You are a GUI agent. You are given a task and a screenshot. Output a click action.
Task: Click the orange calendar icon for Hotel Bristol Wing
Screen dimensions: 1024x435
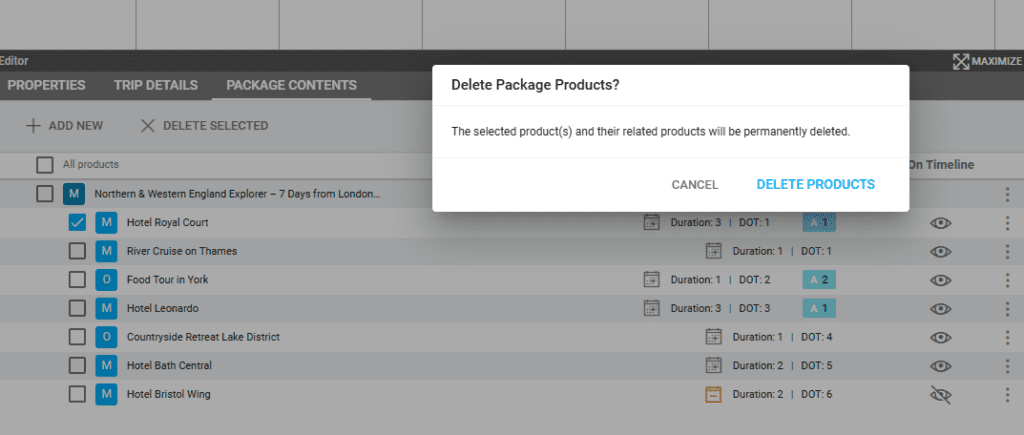point(714,395)
